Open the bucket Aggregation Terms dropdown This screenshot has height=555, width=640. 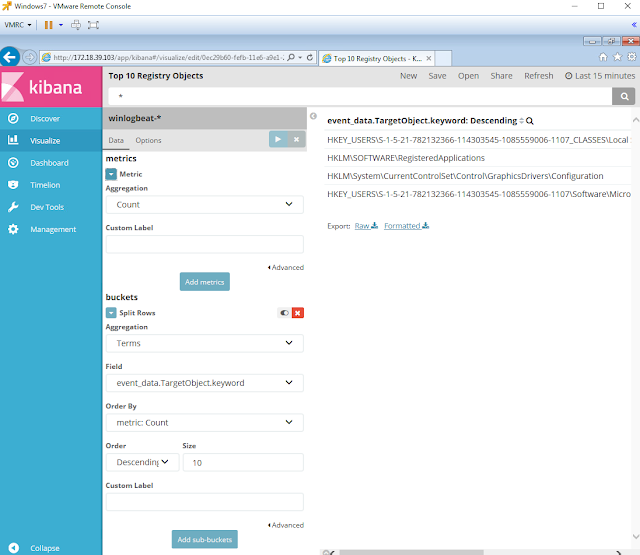[x=204, y=343]
